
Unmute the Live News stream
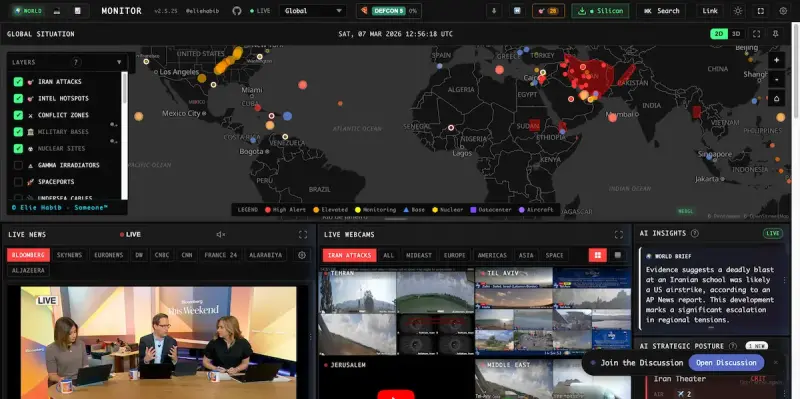tap(220, 235)
